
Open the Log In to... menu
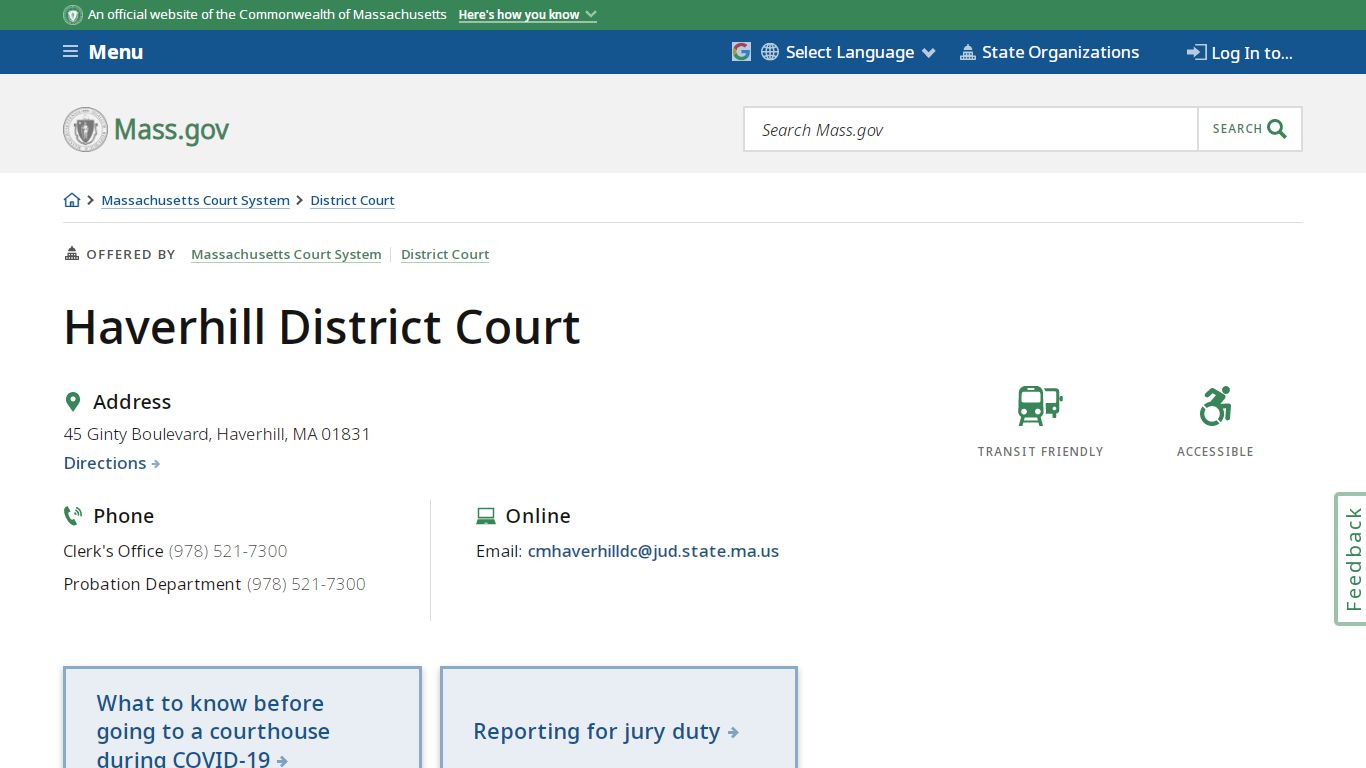(x=1240, y=53)
